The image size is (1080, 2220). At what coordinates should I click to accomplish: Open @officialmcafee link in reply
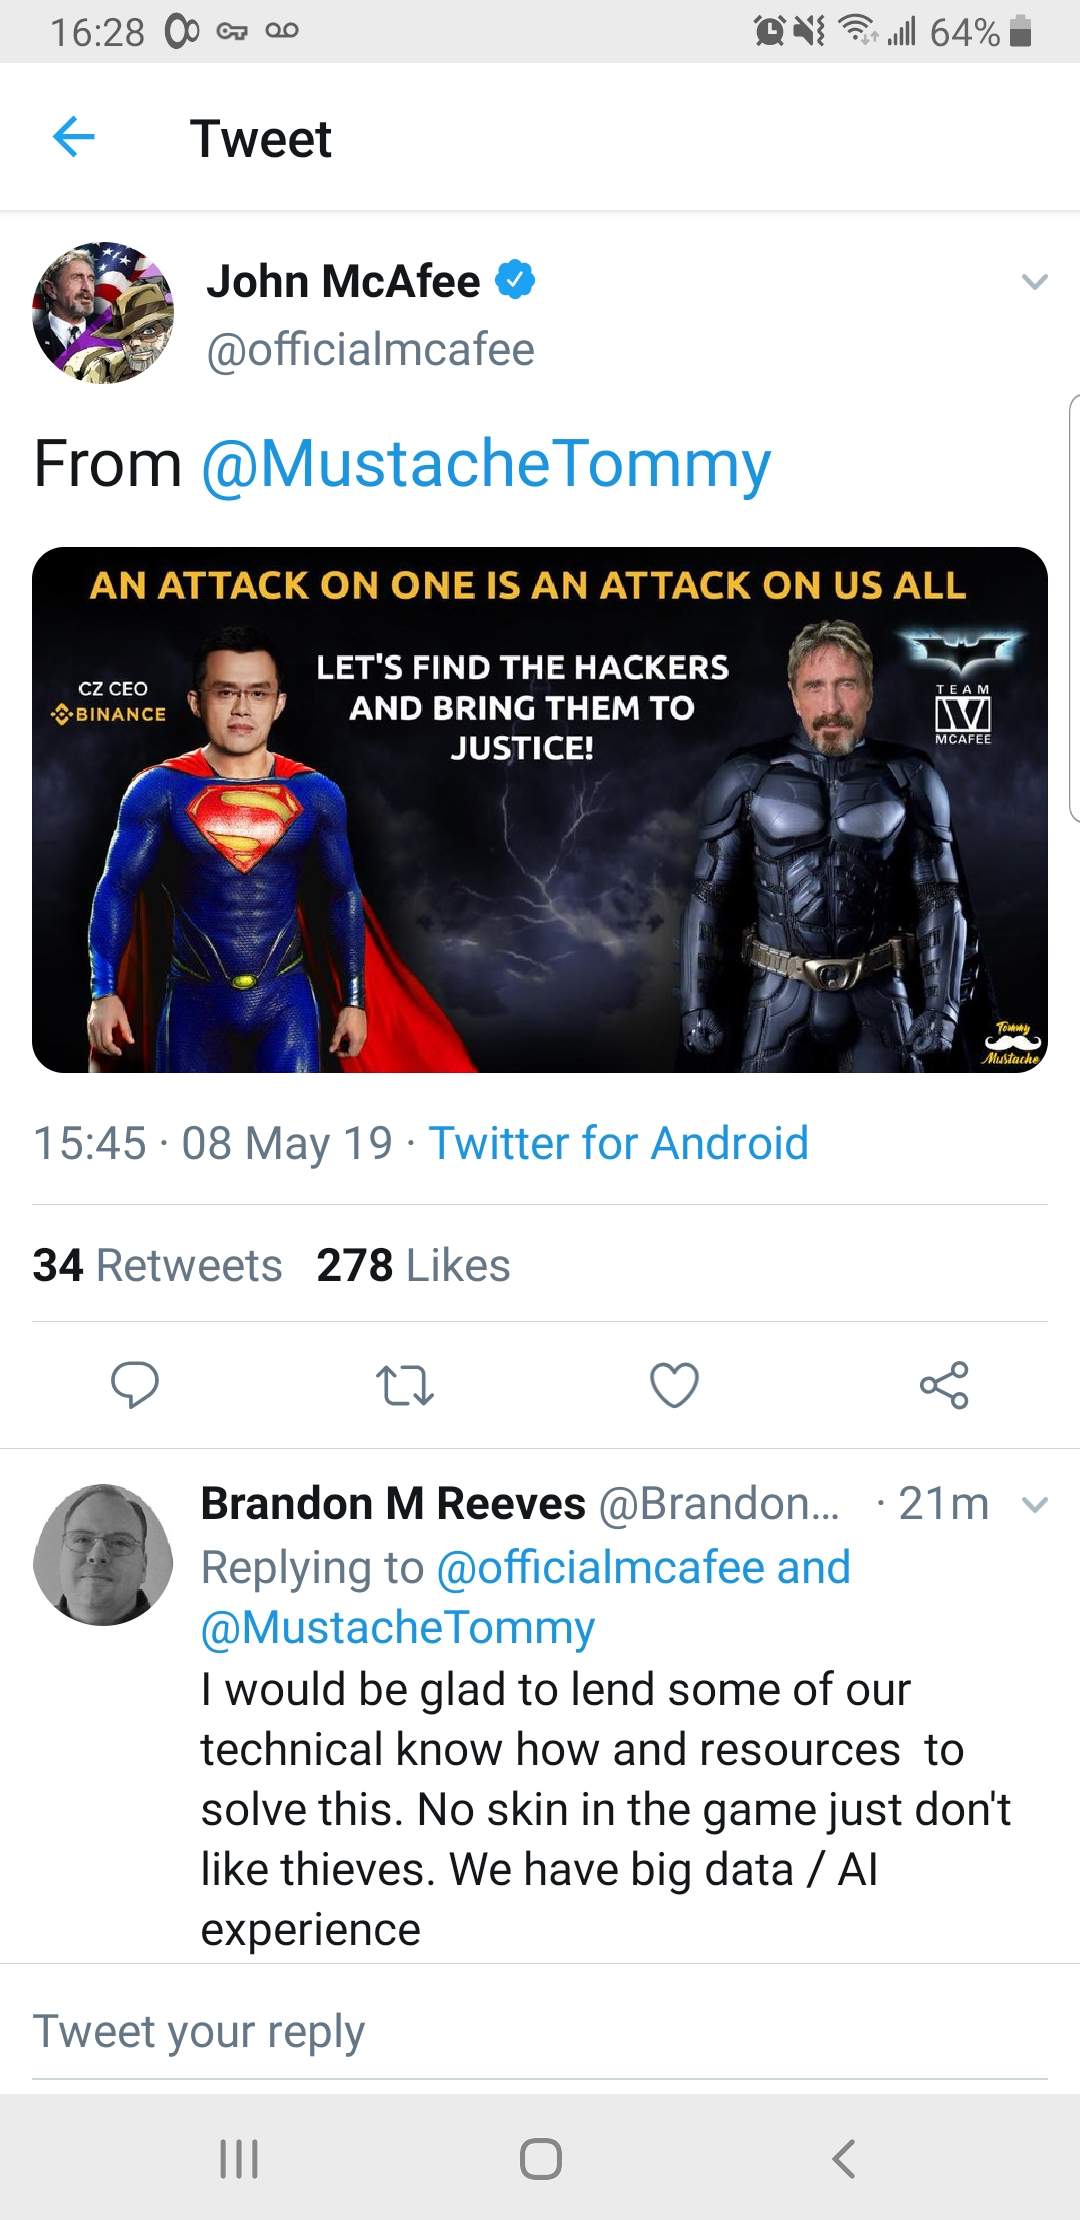(x=600, y=1567)
